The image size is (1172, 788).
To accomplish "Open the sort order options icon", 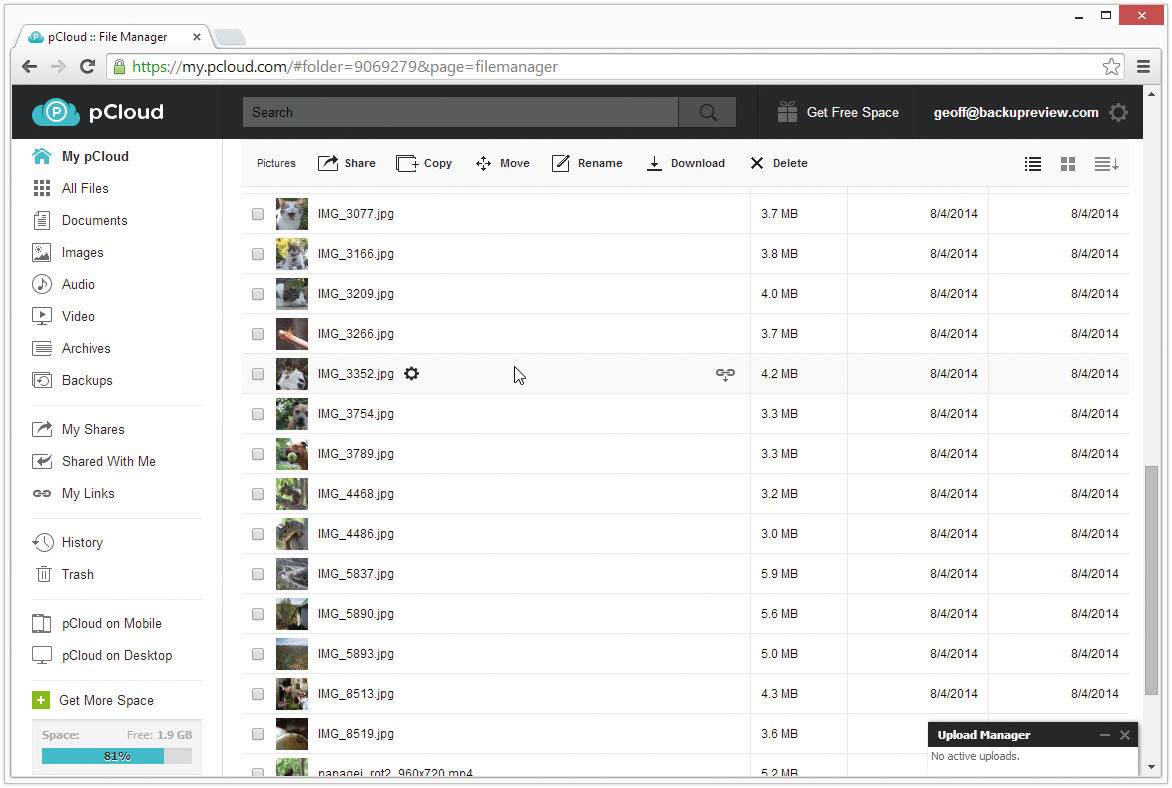I will tap(1106, 164).
